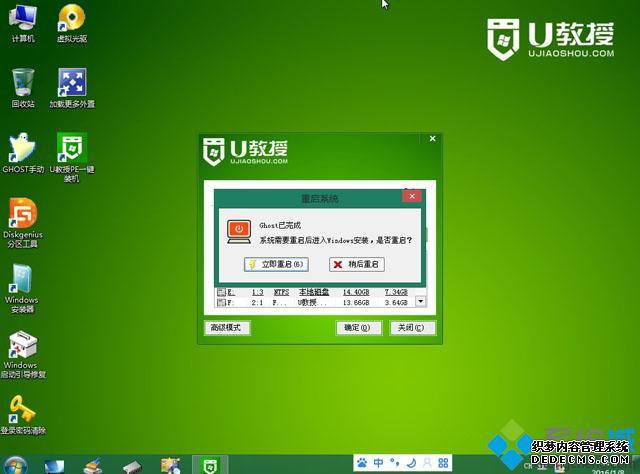Screen dimensions: 640x474
Task: Expand the partition list dropdown arrow
Action: 420,302
